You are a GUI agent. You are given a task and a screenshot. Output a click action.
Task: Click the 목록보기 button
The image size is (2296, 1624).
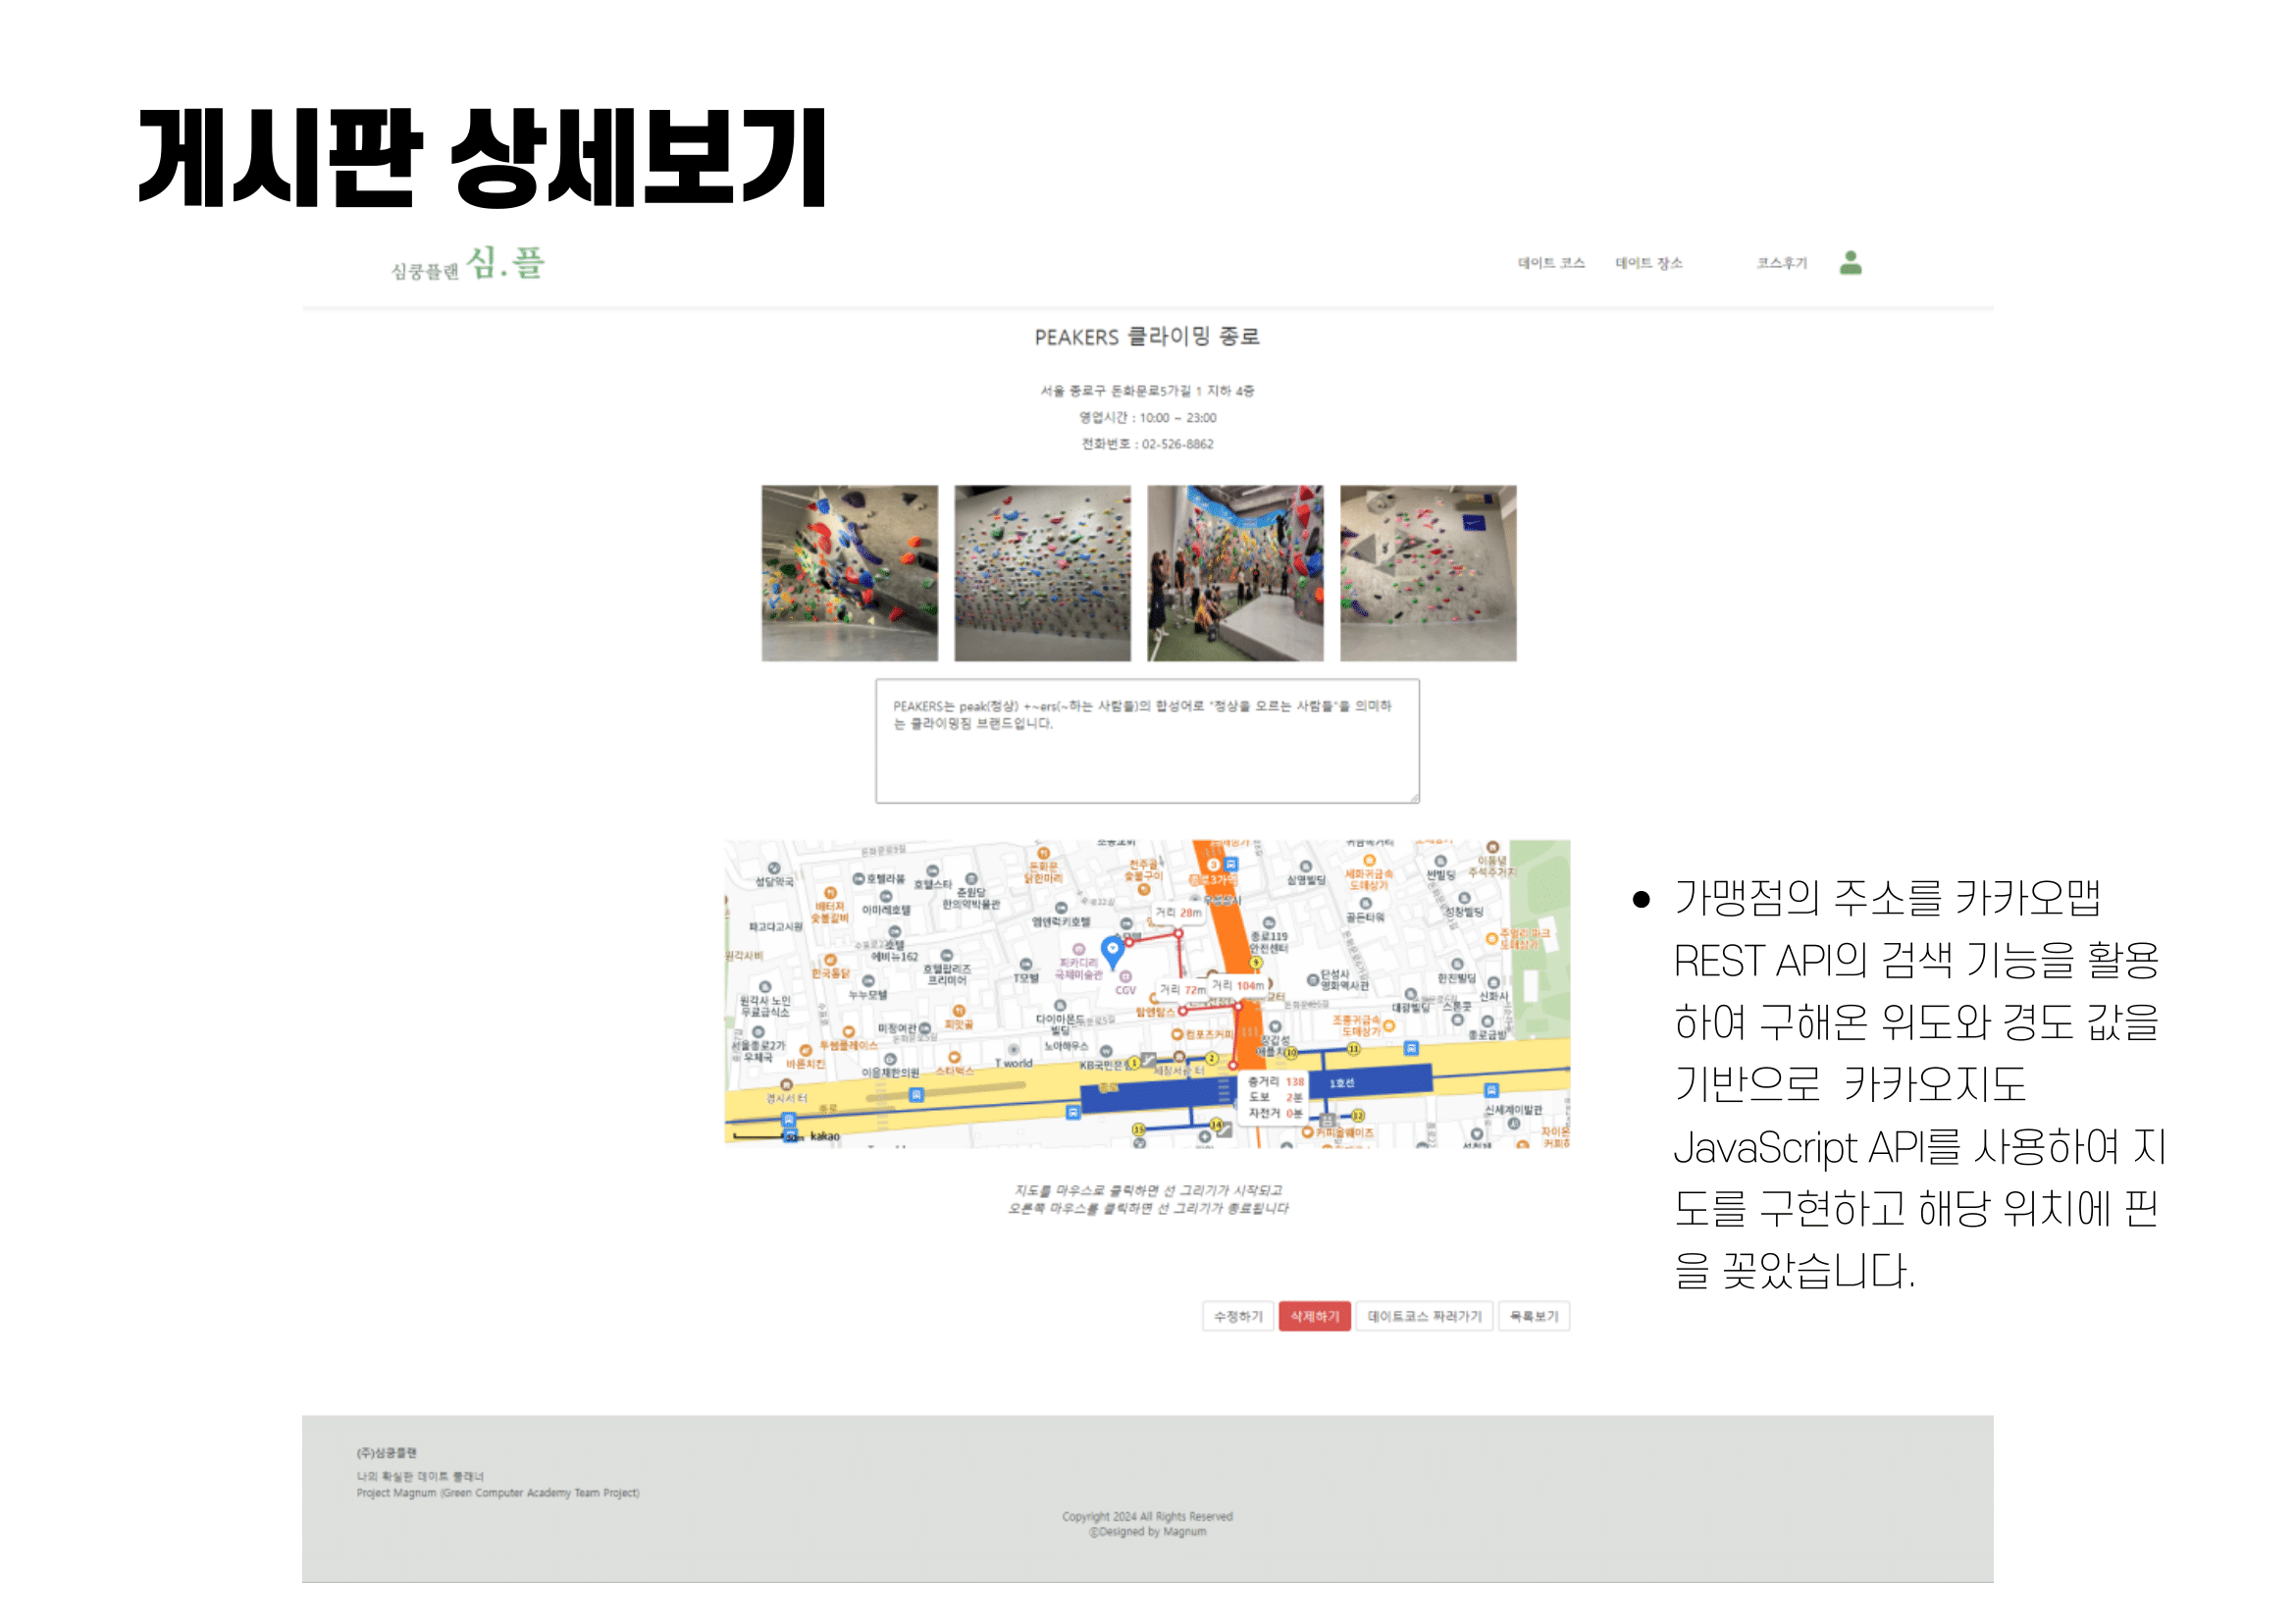pyautogui.click(x=1534, y=1316)
